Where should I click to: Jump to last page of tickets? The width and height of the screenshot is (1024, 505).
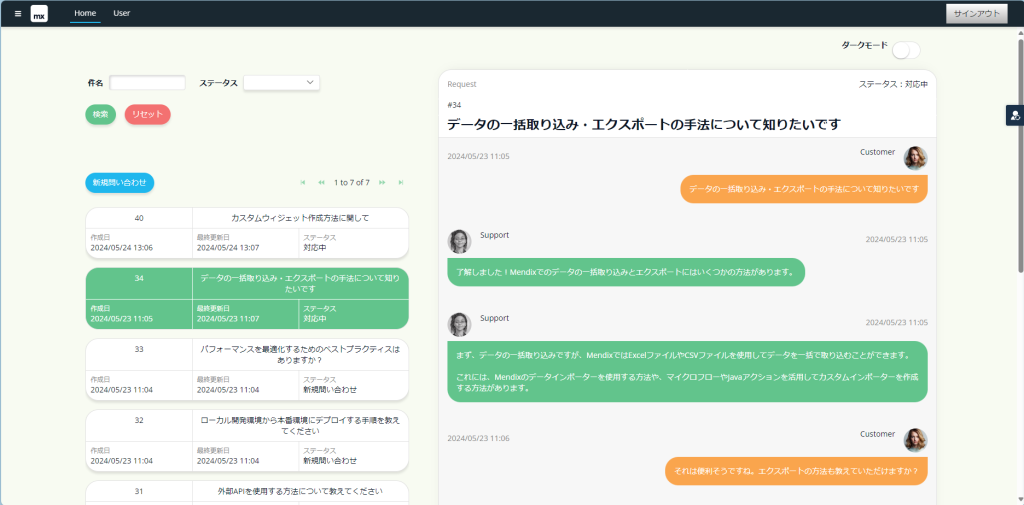[401, 183]
